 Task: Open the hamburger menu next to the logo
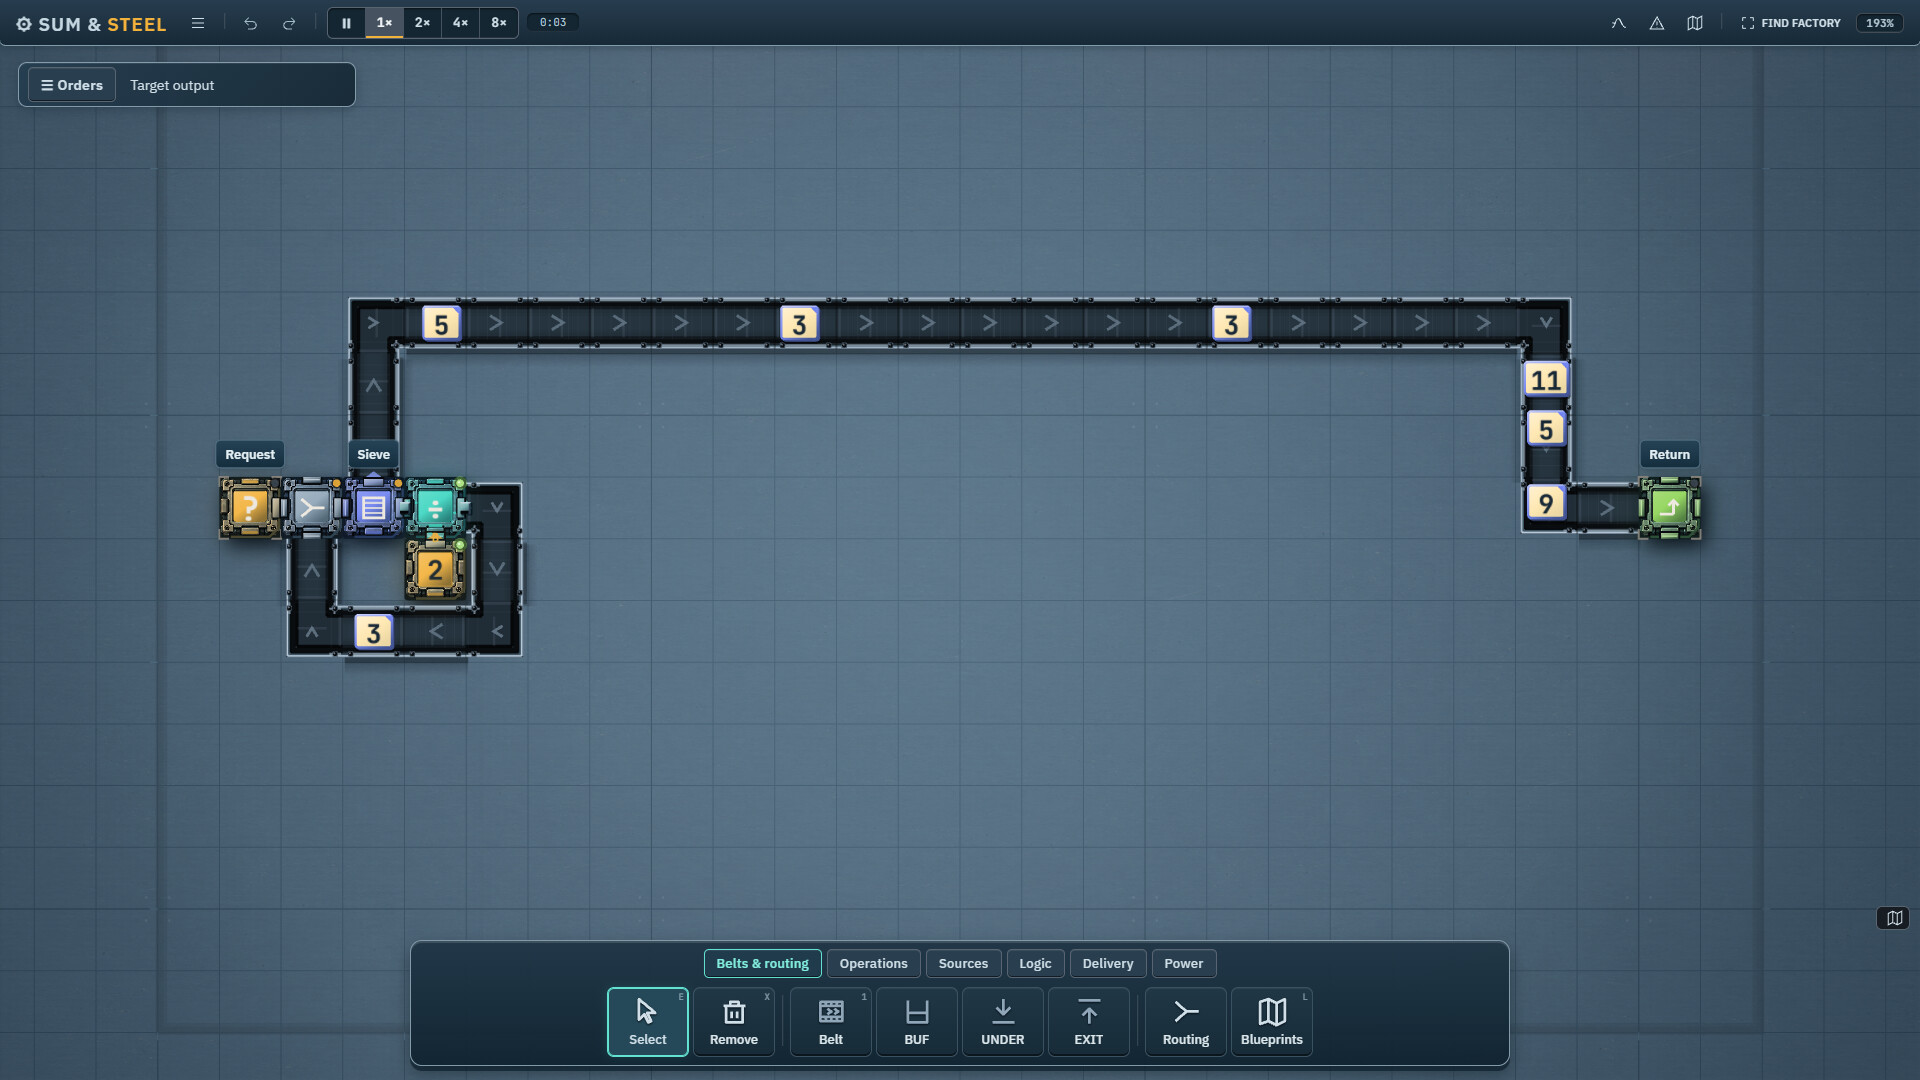198,23
